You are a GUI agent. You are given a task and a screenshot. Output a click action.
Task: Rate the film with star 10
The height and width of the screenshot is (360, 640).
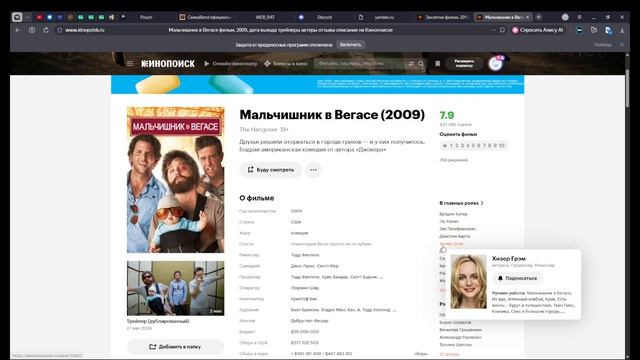click(x=502, y=146)
